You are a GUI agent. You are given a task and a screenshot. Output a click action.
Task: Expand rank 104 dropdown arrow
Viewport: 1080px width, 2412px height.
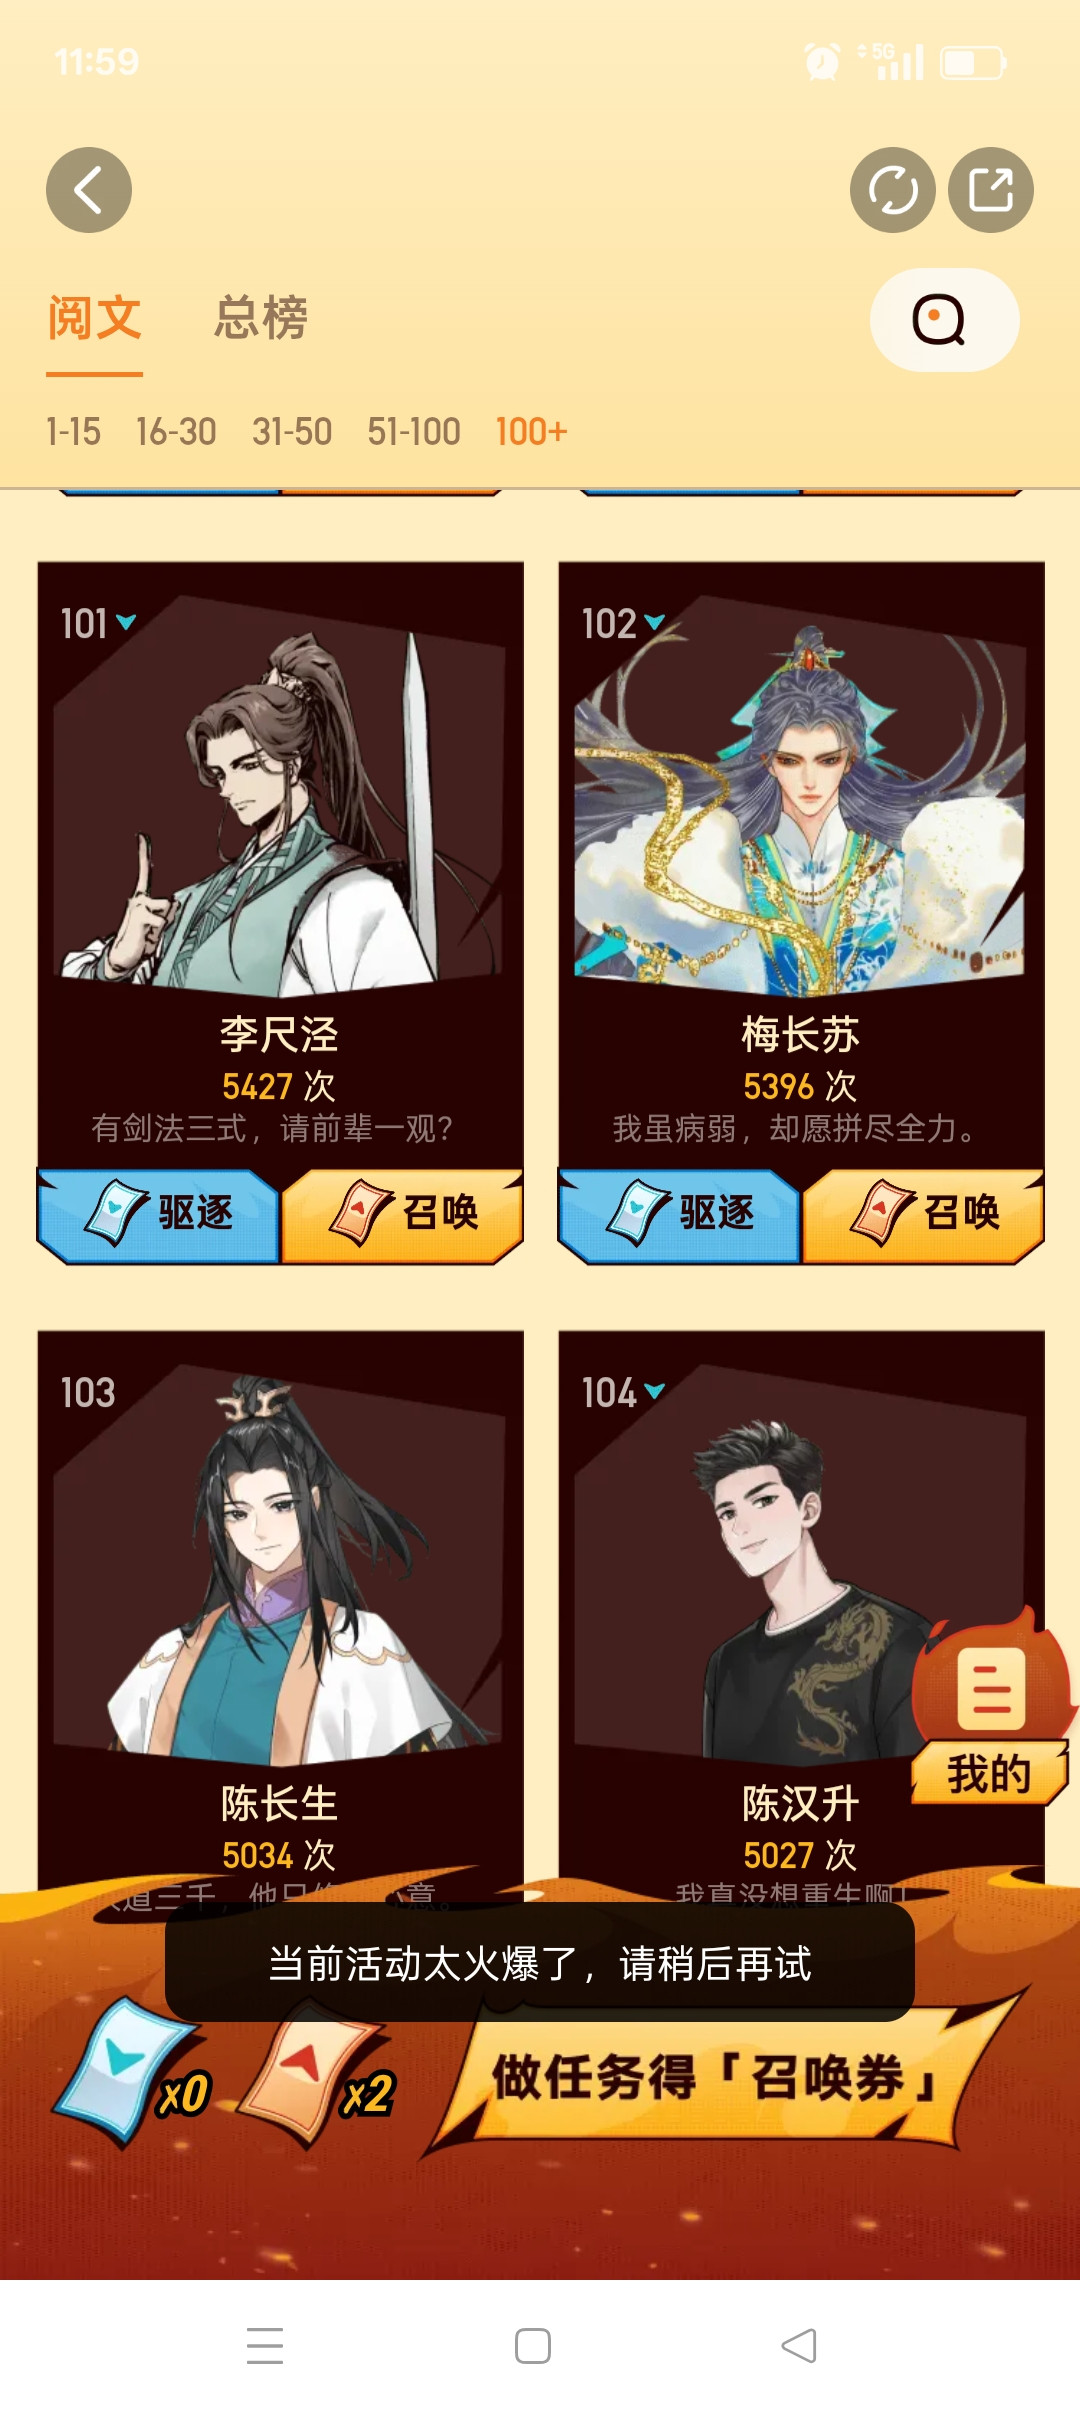(x=654, y=1391)
